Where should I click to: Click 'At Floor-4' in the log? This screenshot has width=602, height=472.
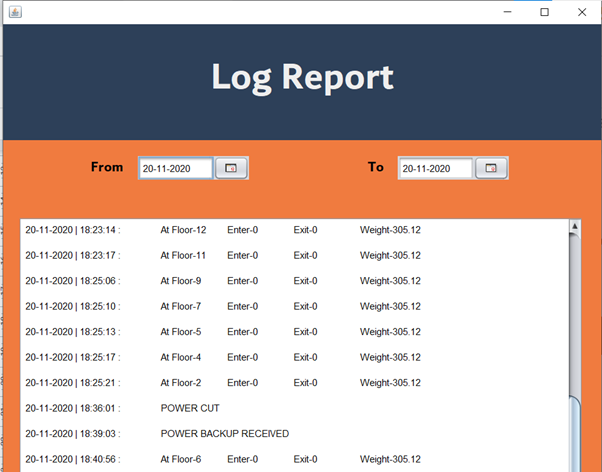coord(181,357)
